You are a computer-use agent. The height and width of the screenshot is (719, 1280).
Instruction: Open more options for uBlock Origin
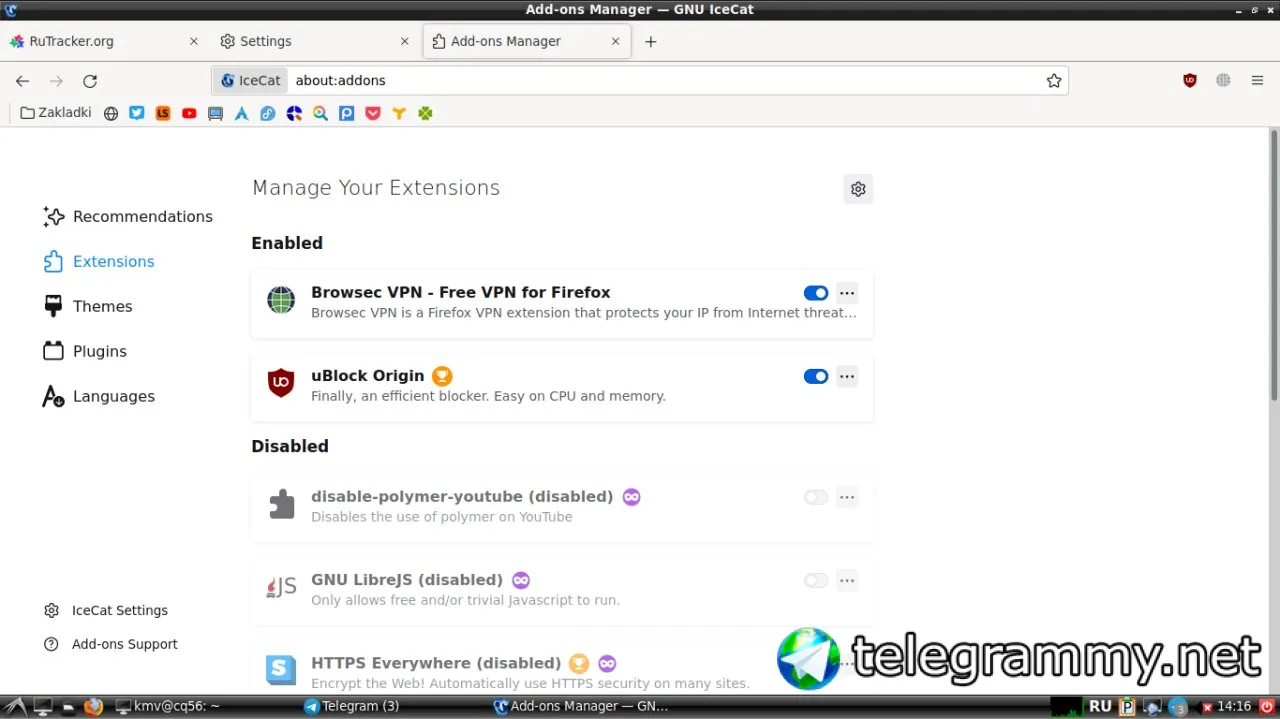click(847, 377)
